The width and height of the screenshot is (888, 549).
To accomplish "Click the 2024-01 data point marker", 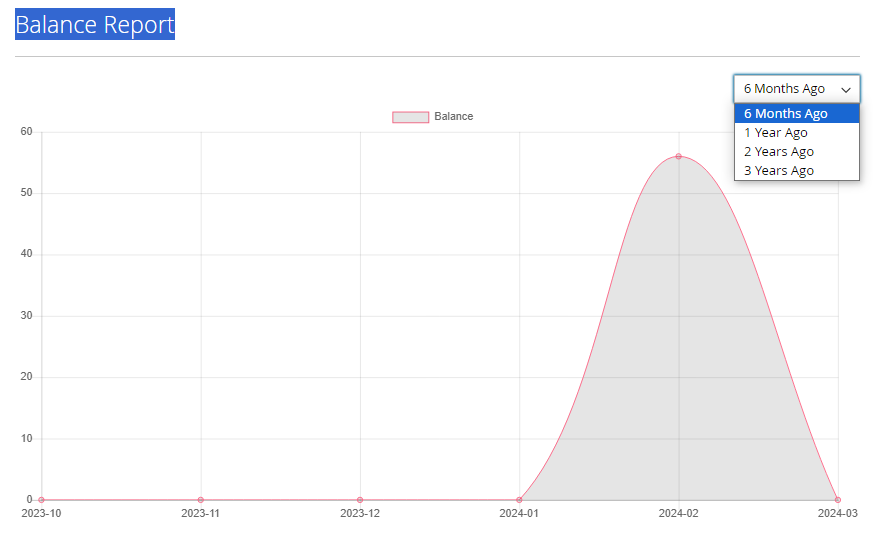I will pos(519,499).
